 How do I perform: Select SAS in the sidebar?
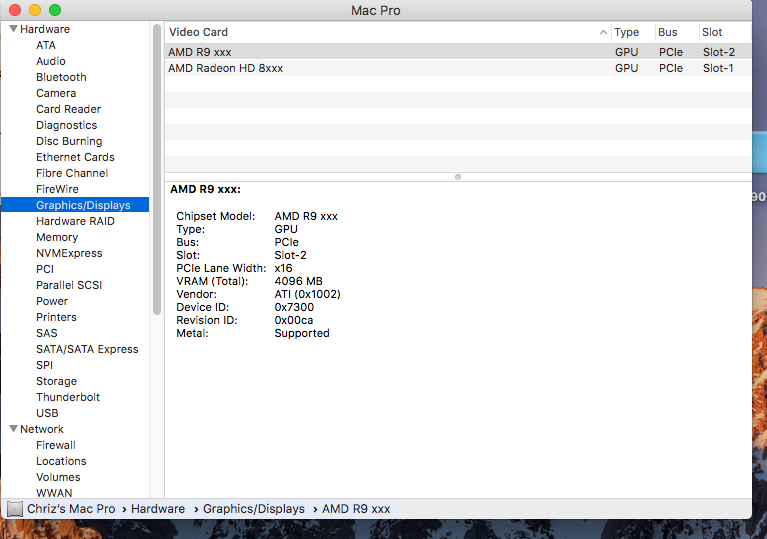46,333
